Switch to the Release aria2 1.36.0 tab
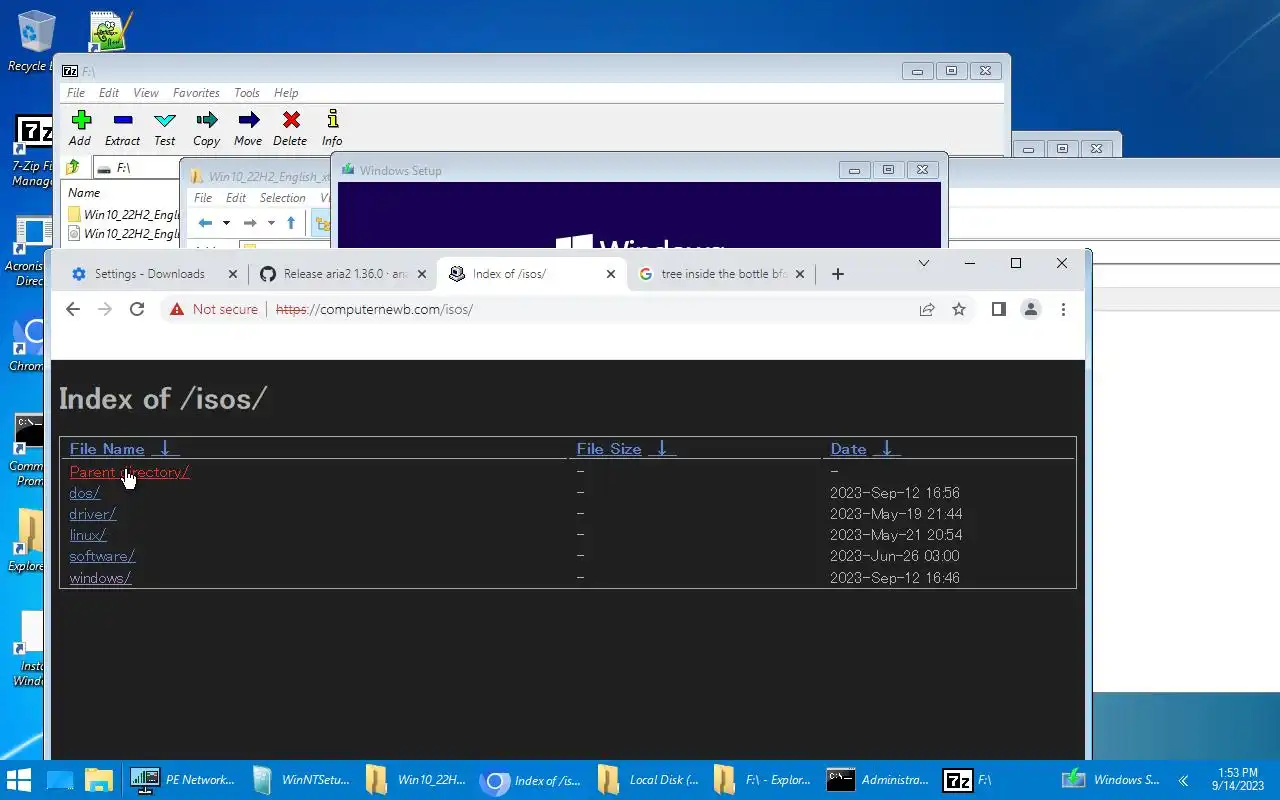 pyautogui.click(x=345, y=274)
